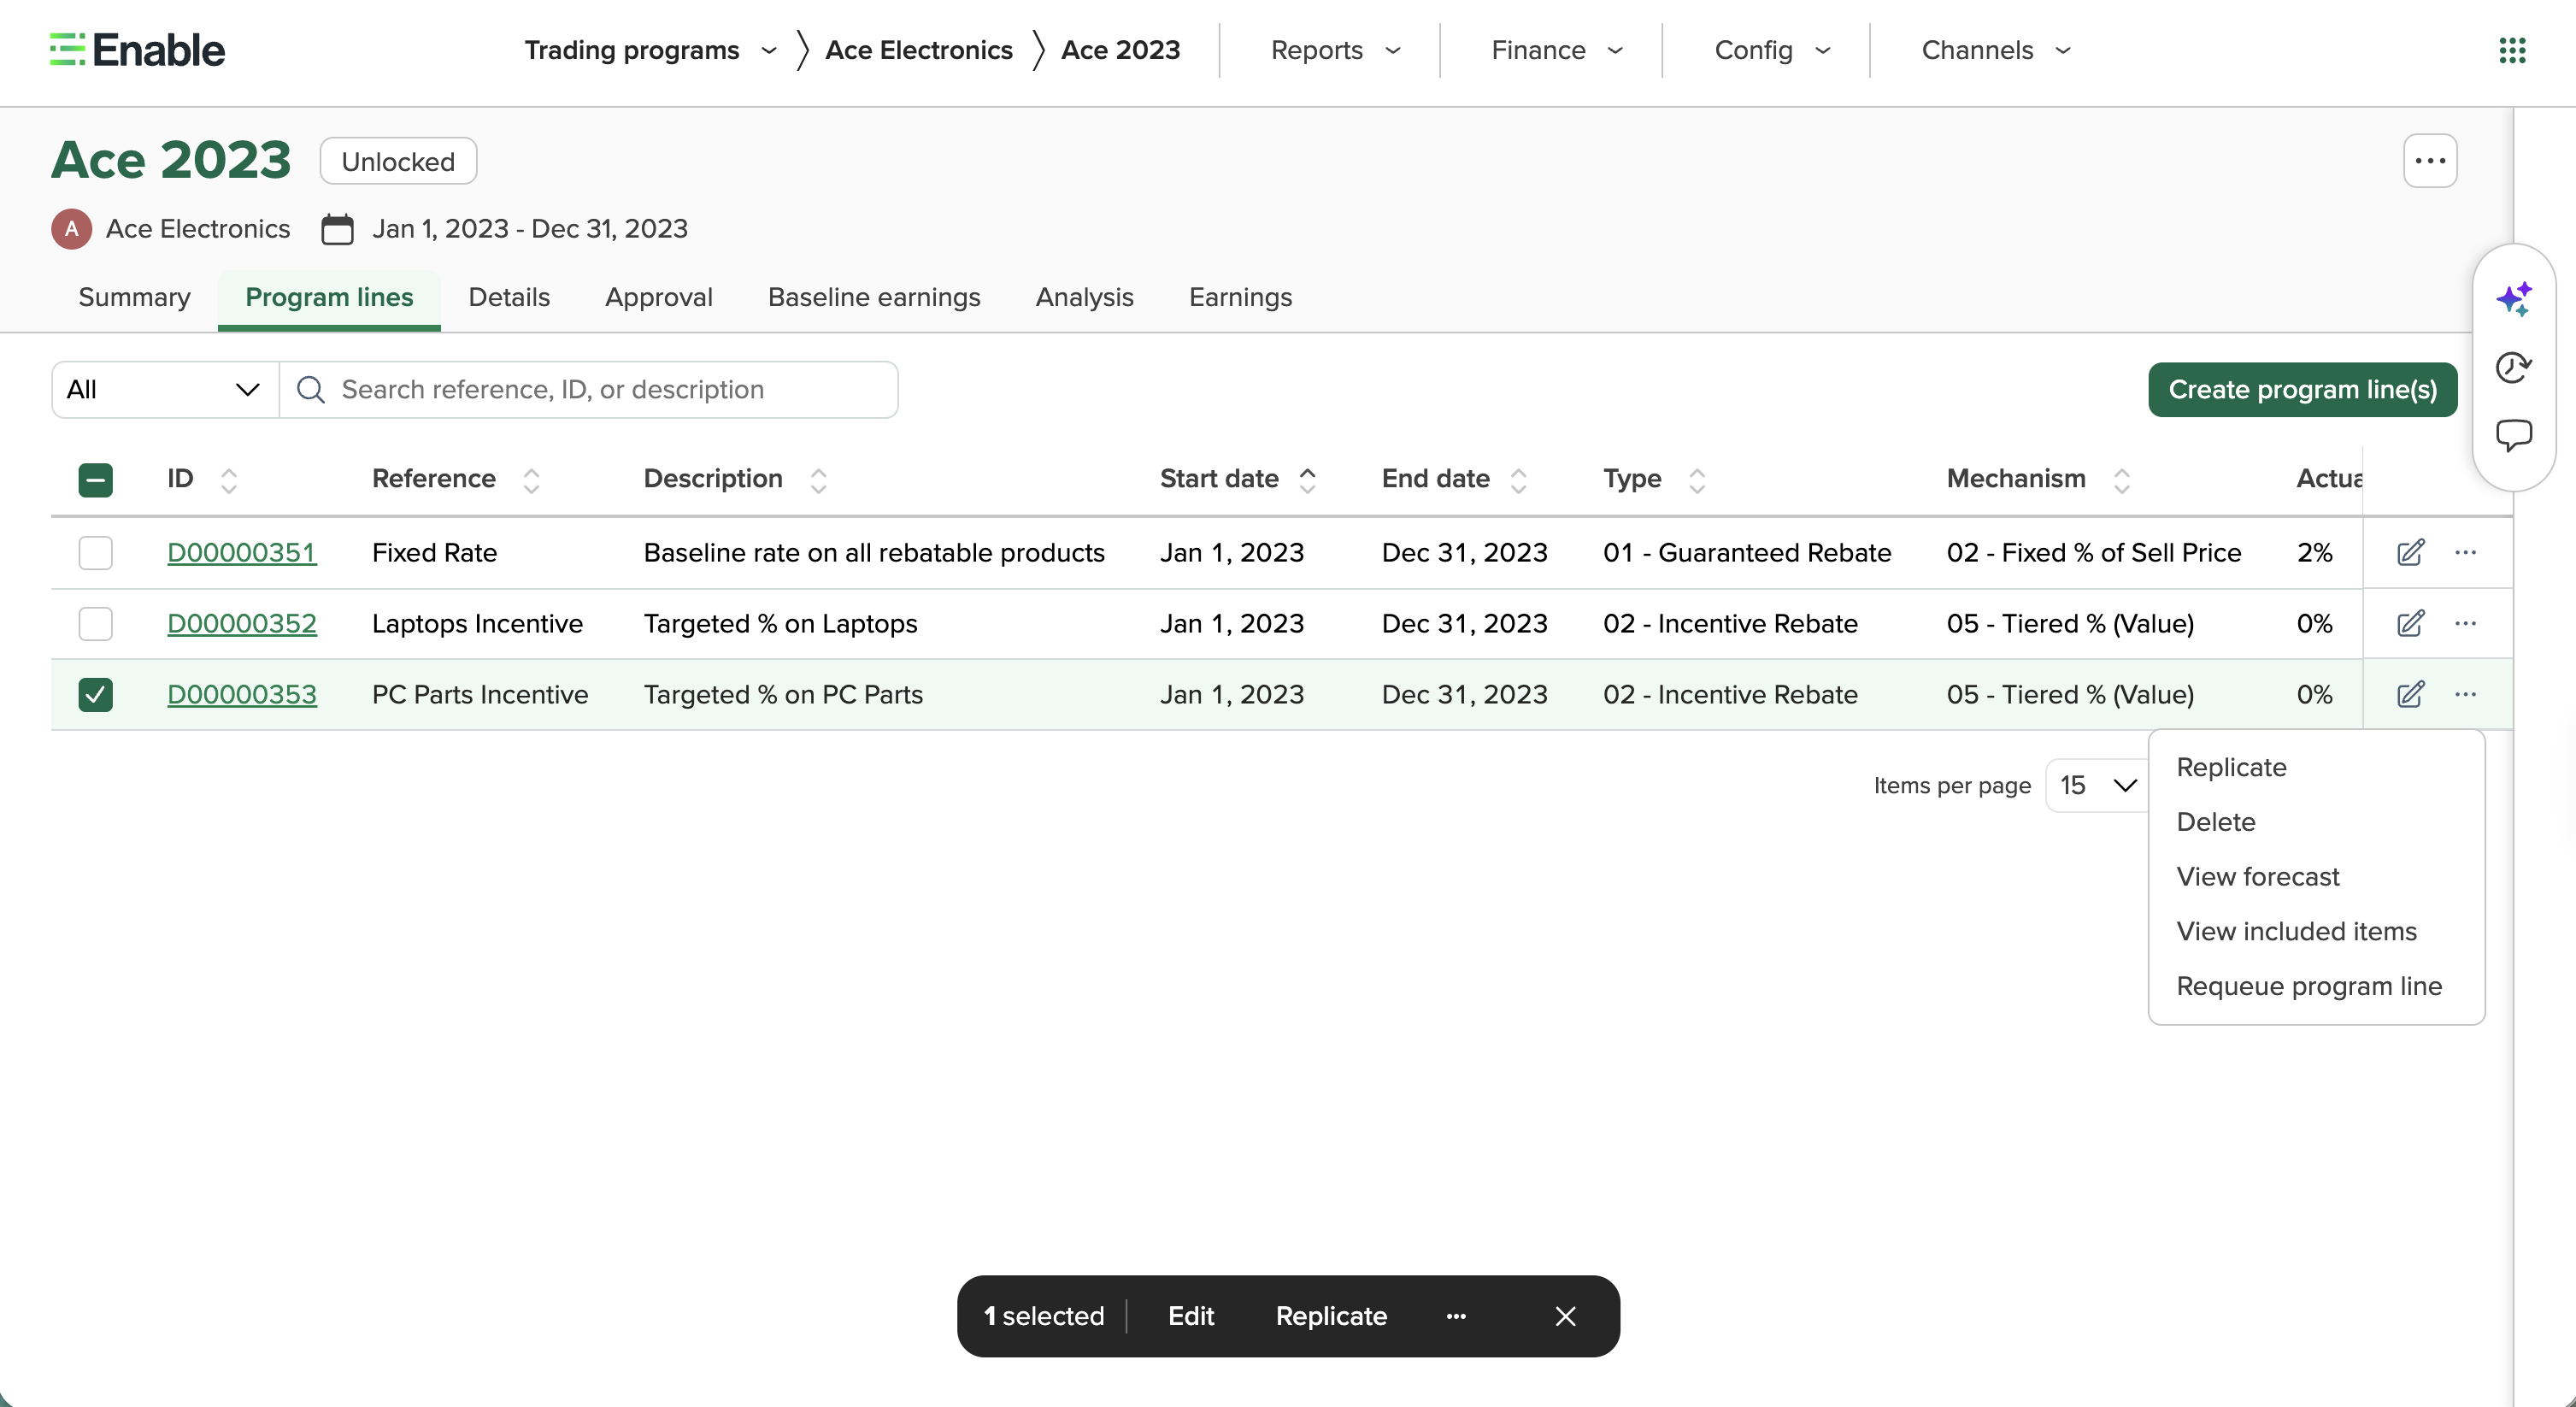Expand the Channels menu
This screenshot has width=2576, height=1407.
[1996, 50]
